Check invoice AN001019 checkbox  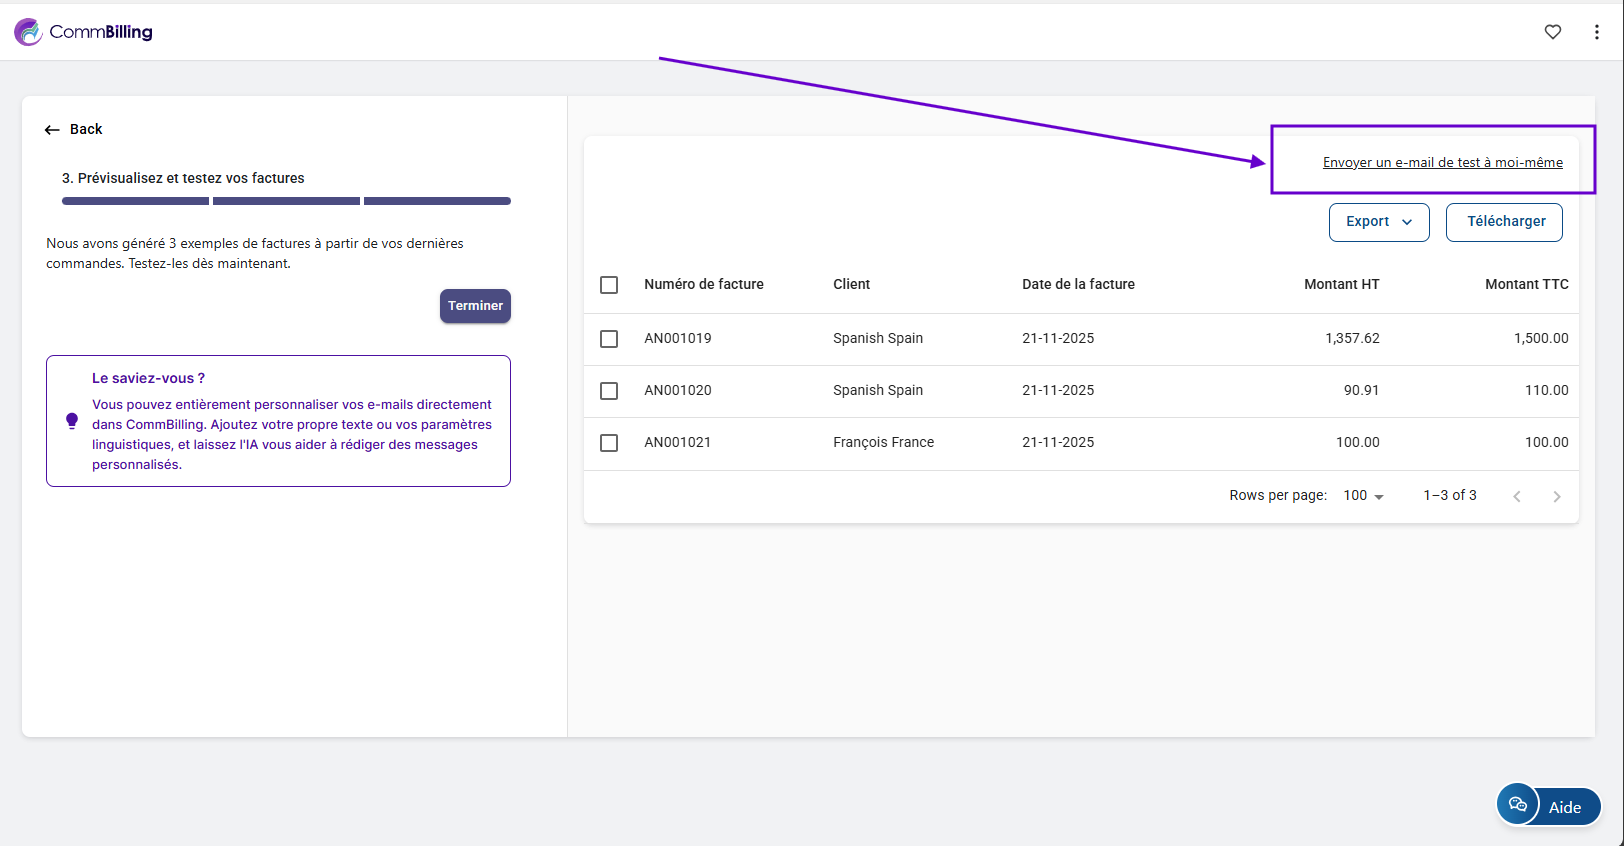pos(609,339)
